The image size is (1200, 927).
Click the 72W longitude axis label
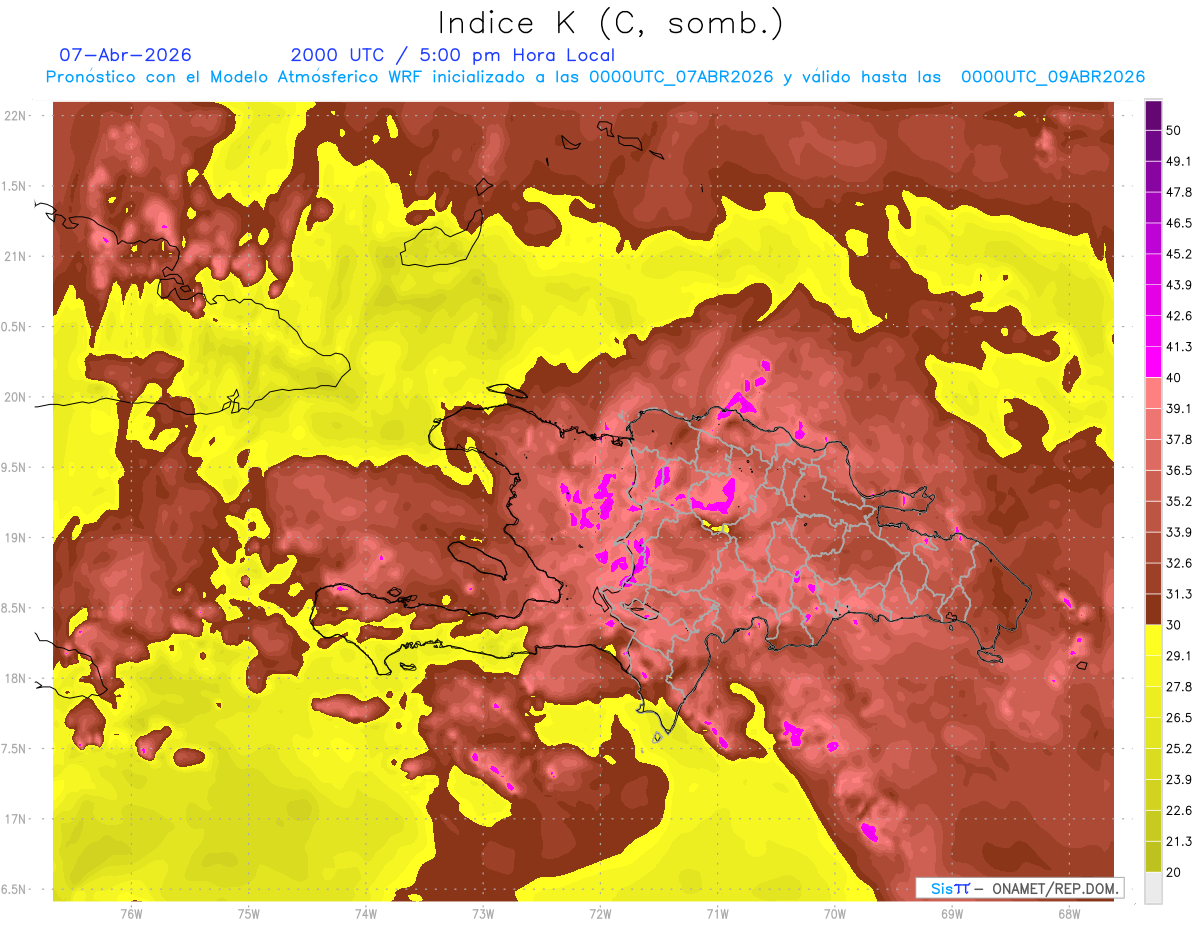[600, 913]
